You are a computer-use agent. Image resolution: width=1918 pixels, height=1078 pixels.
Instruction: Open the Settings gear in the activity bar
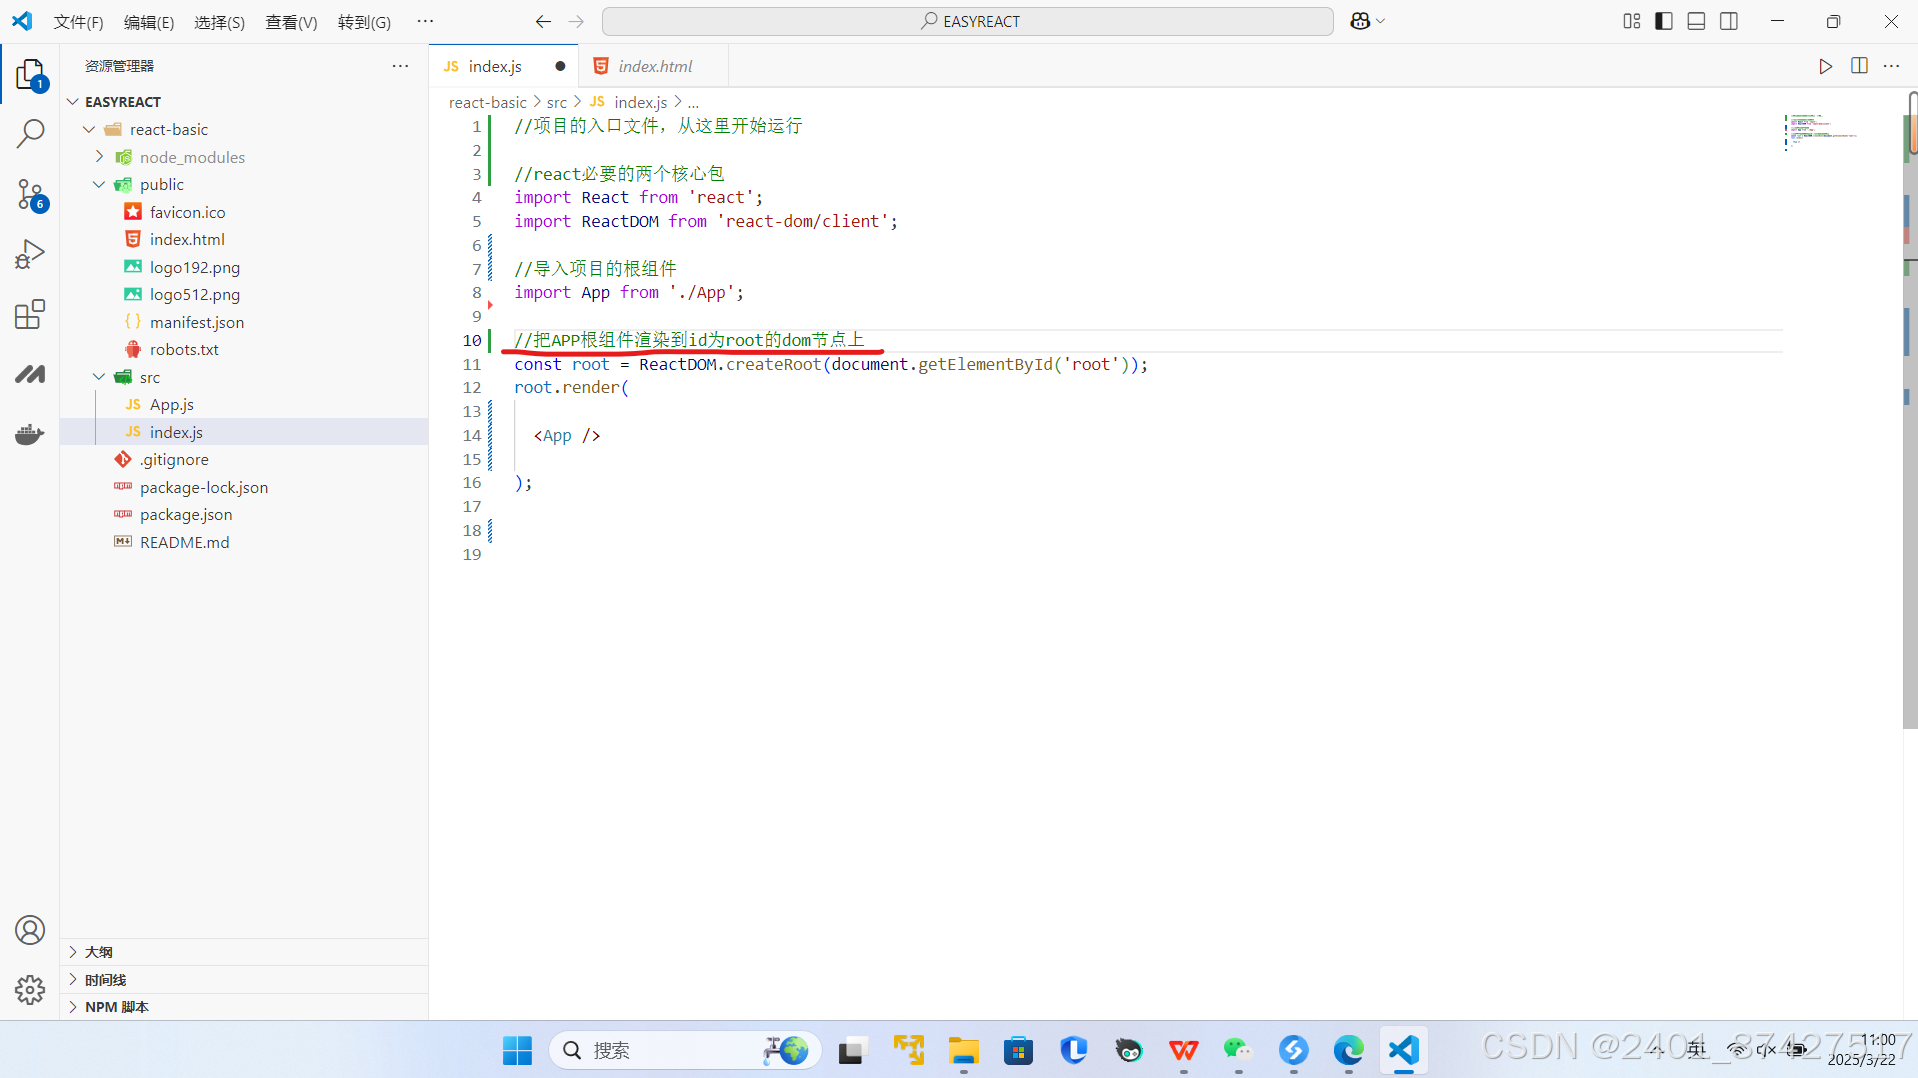click(30, 990)
